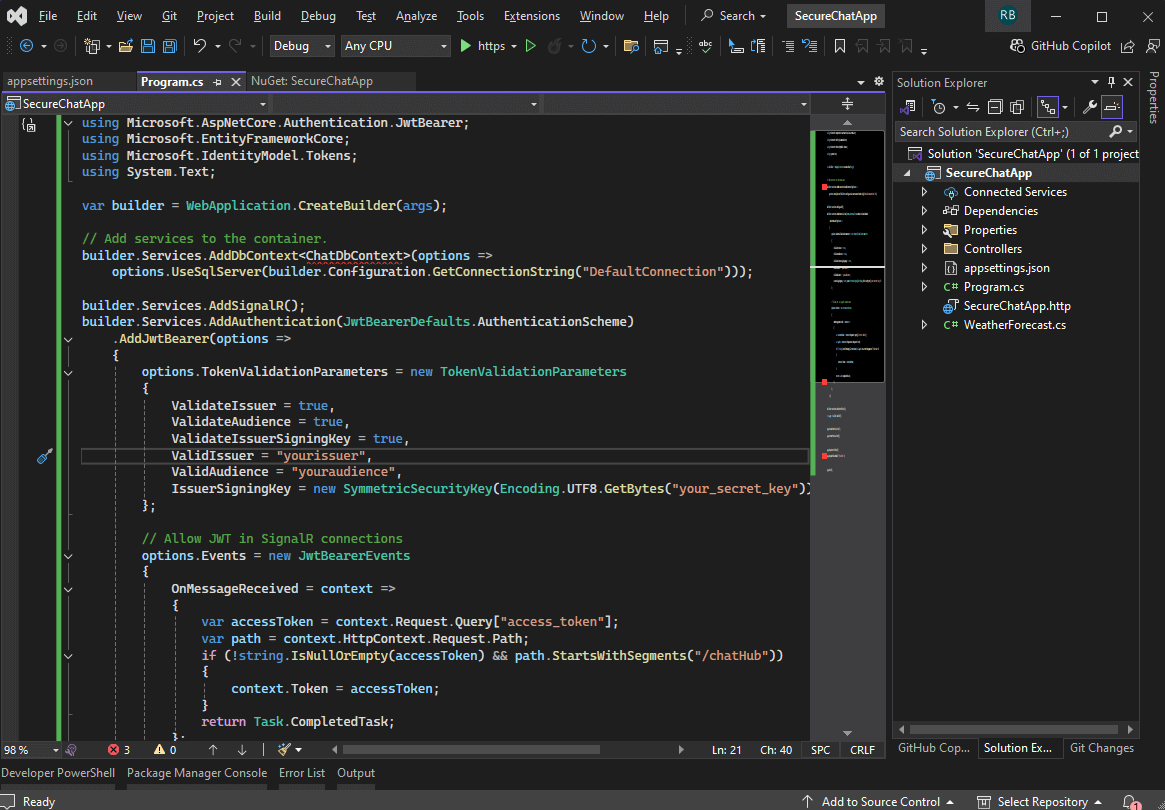Click the red error count icon
Image resolution: width=1165 pixels, height=810 pixels.
113,749
